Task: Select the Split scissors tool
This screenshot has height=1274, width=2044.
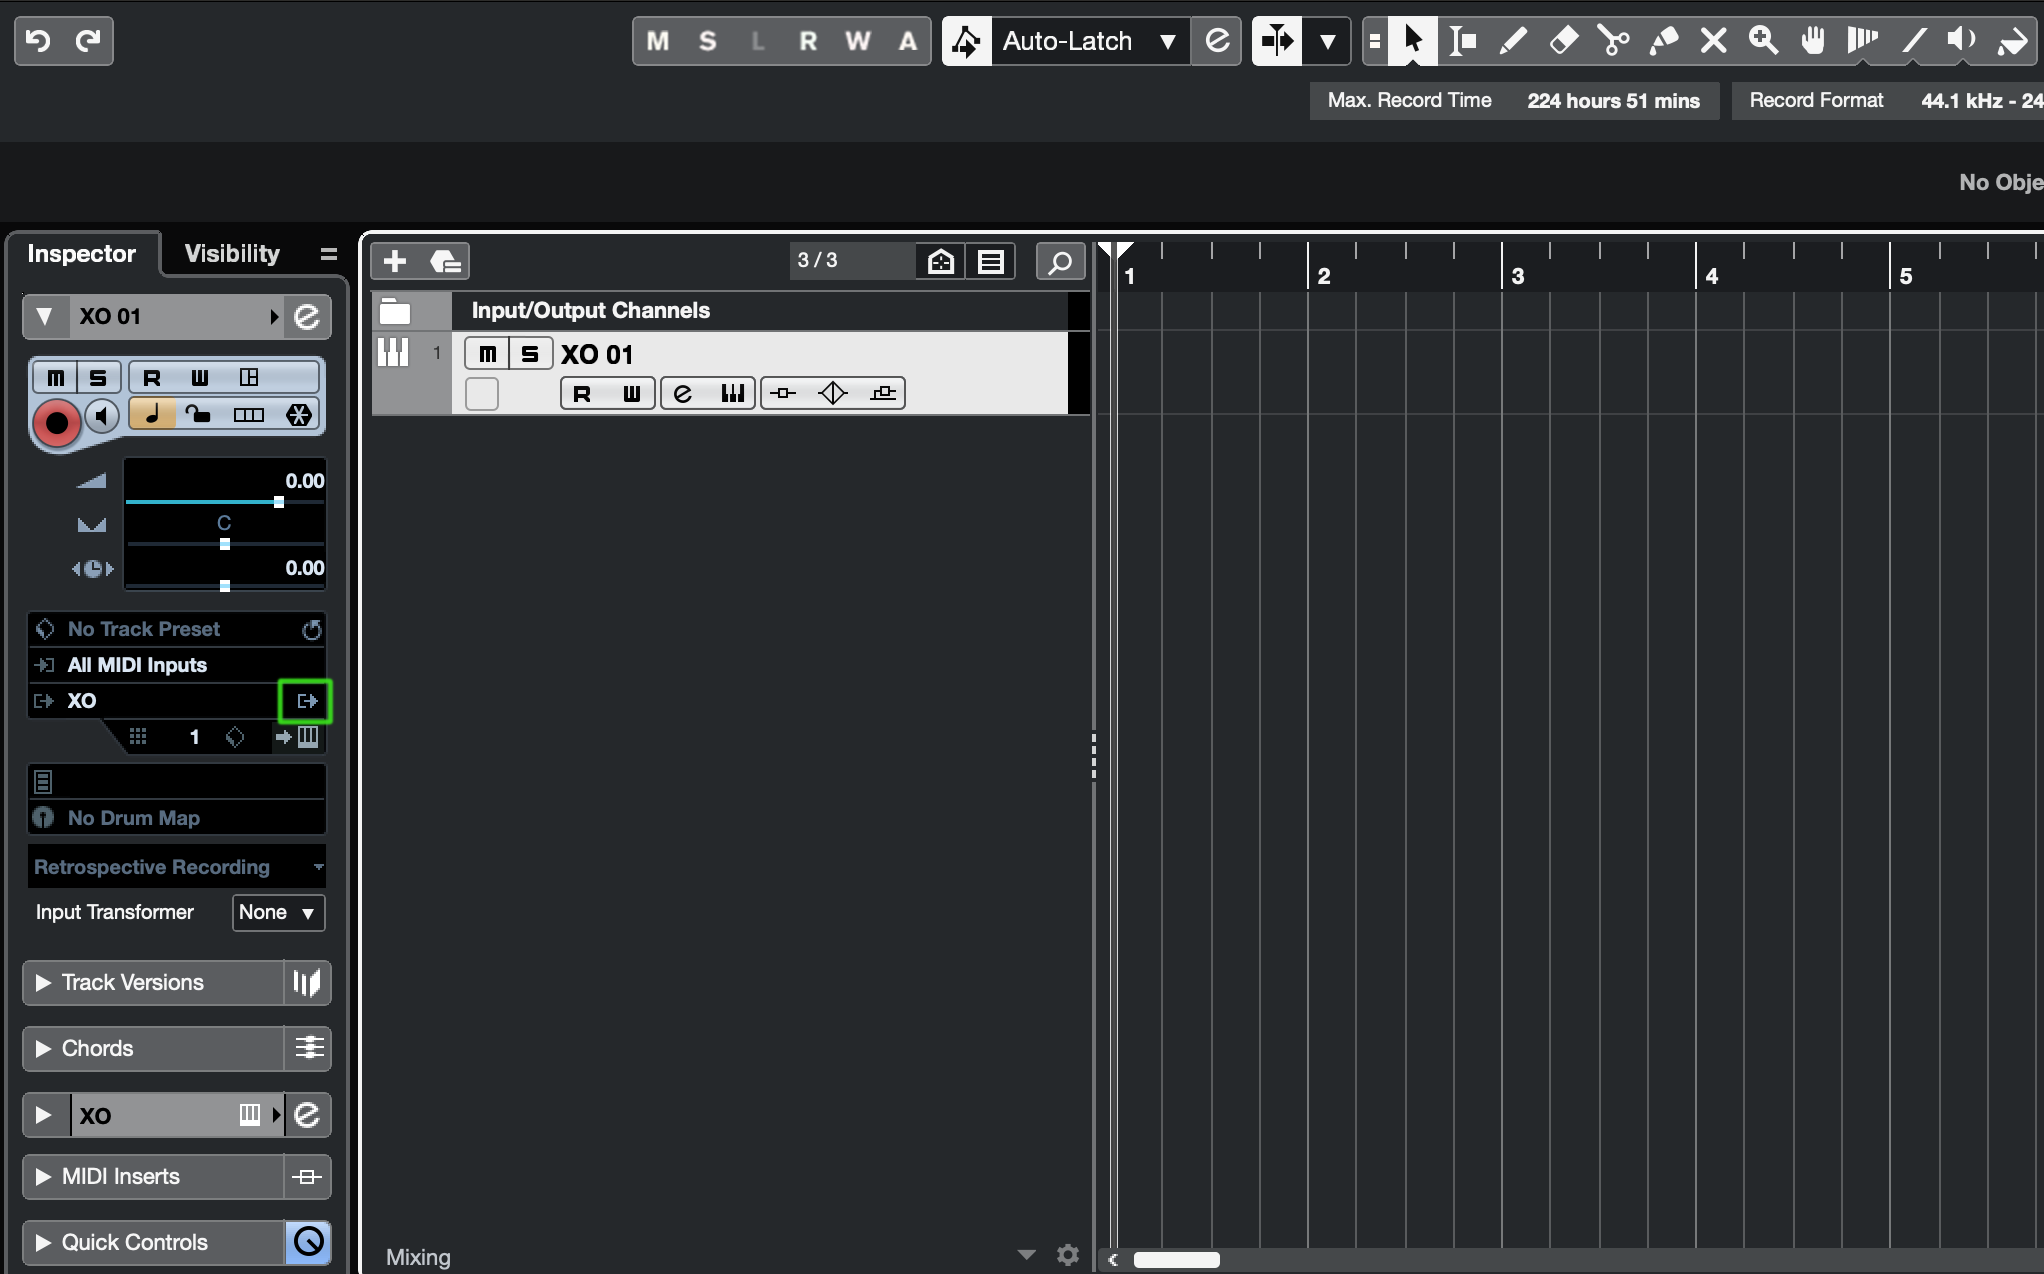Action: click(x=1613, y=41)
